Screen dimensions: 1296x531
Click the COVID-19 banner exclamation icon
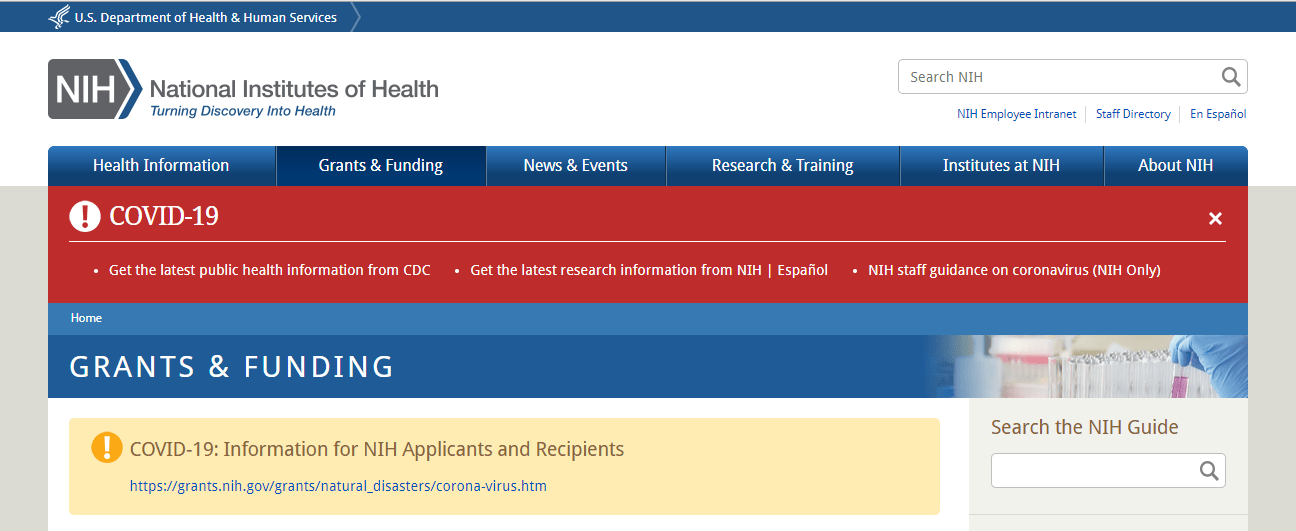click(x=85, y=215)
